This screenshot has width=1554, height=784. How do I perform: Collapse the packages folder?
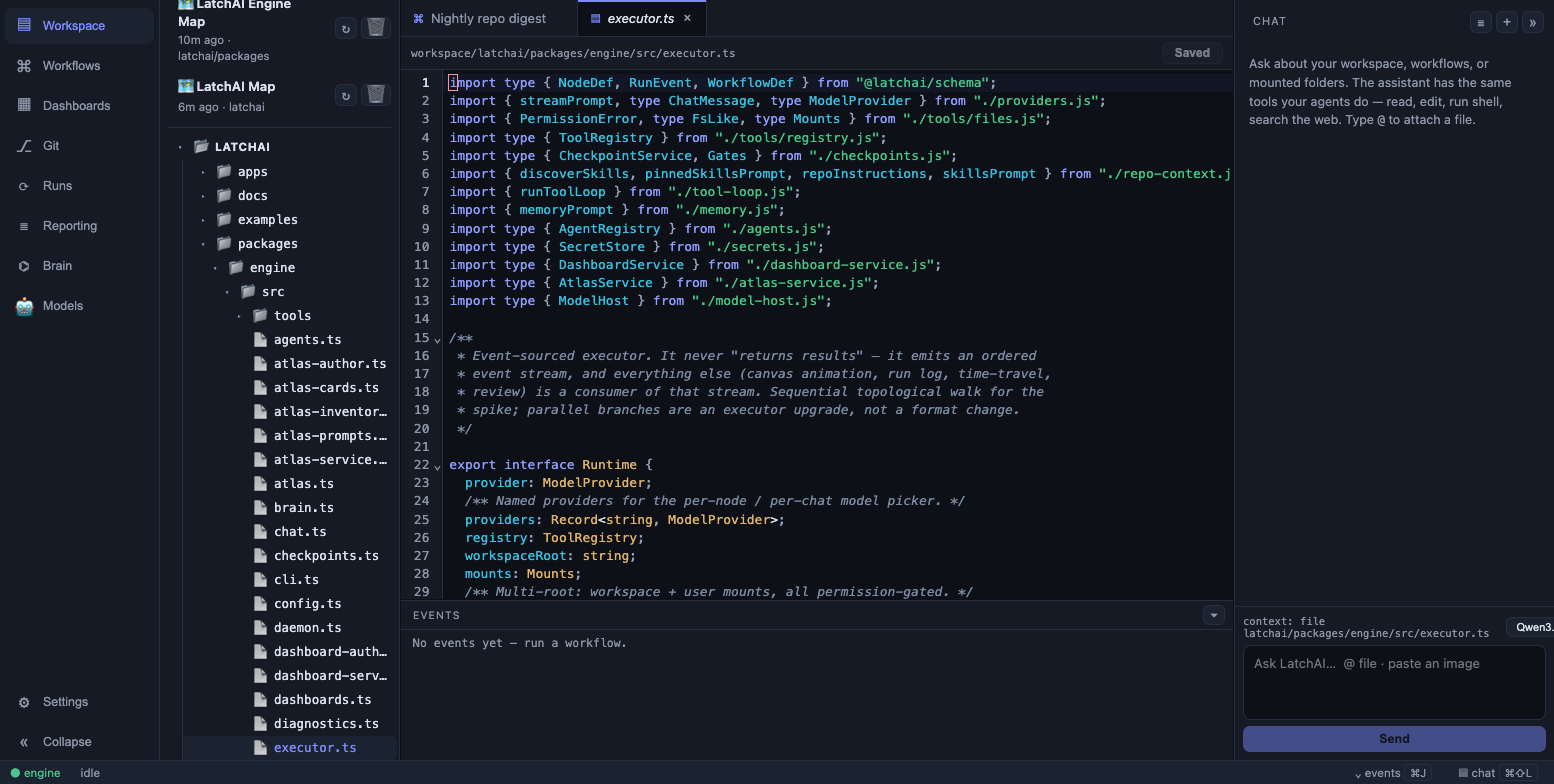203,243
